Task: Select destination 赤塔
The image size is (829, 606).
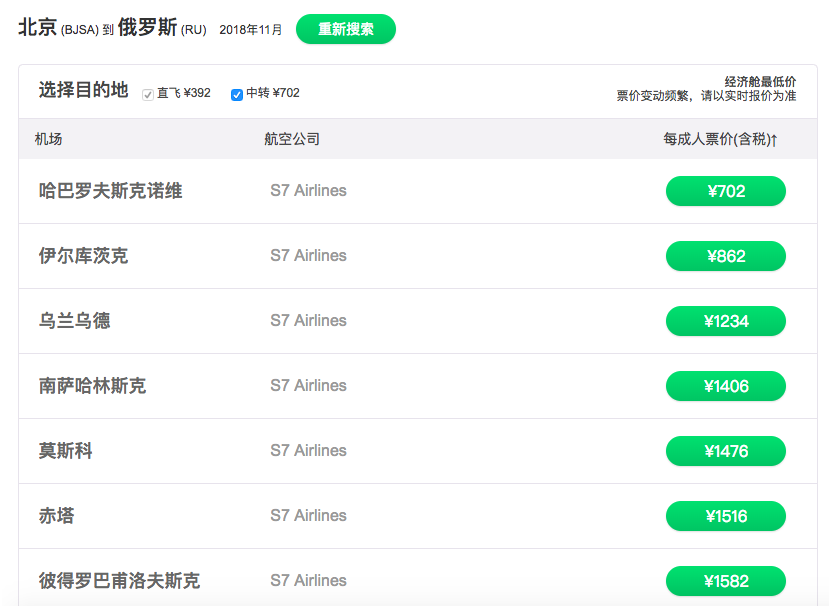Action: 57,516
